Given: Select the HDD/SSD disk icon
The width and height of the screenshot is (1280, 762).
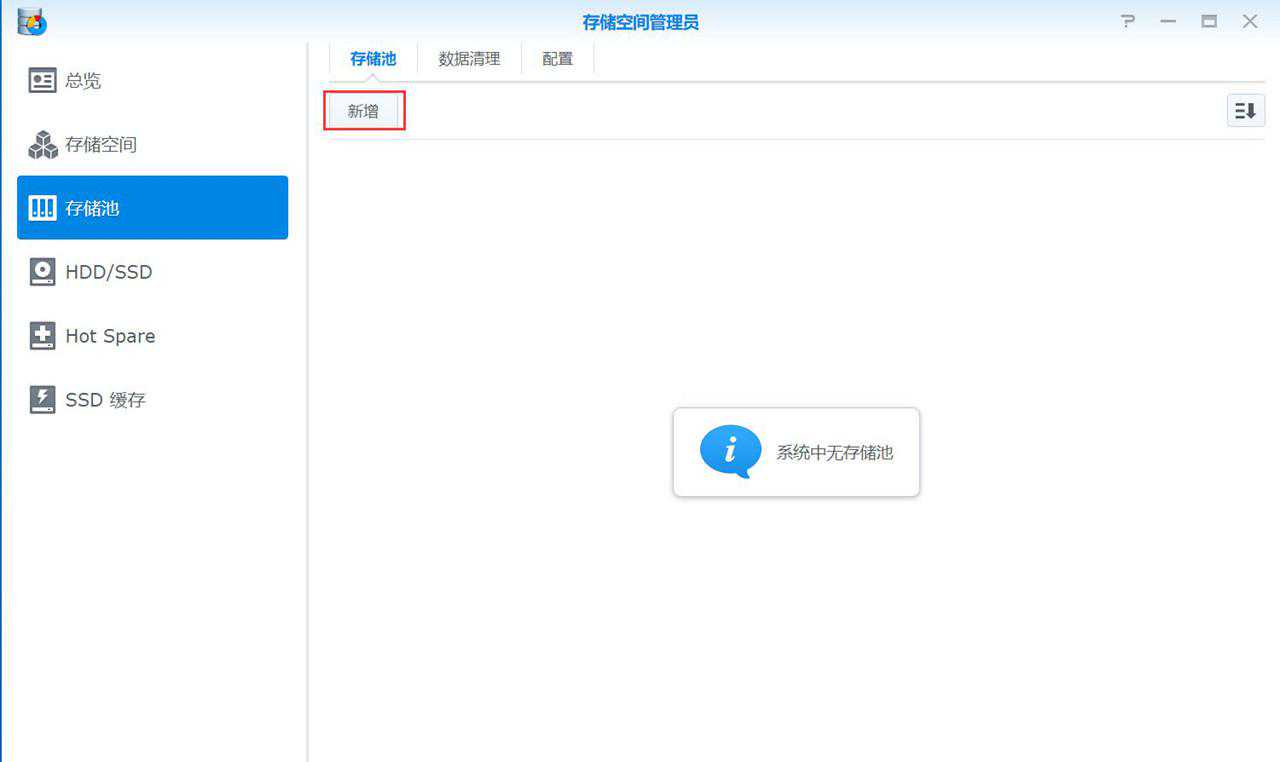Looking at the screenshot, I should (x=42, y=272).
